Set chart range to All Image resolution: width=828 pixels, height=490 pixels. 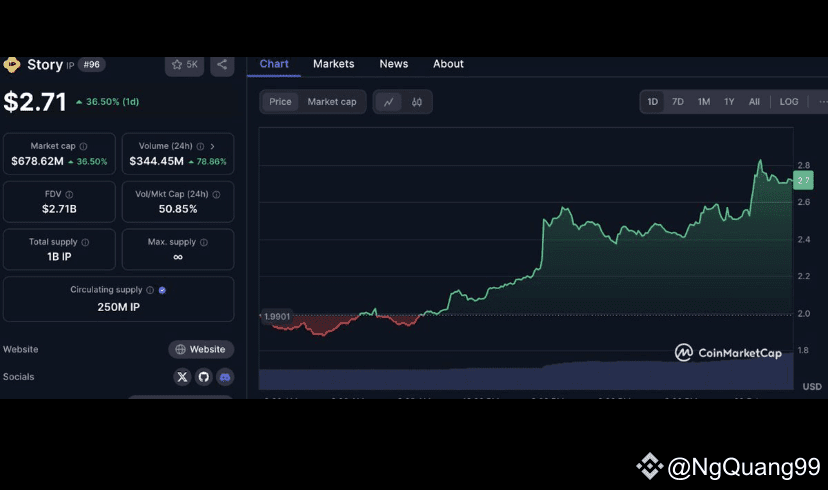pos(754,101)
